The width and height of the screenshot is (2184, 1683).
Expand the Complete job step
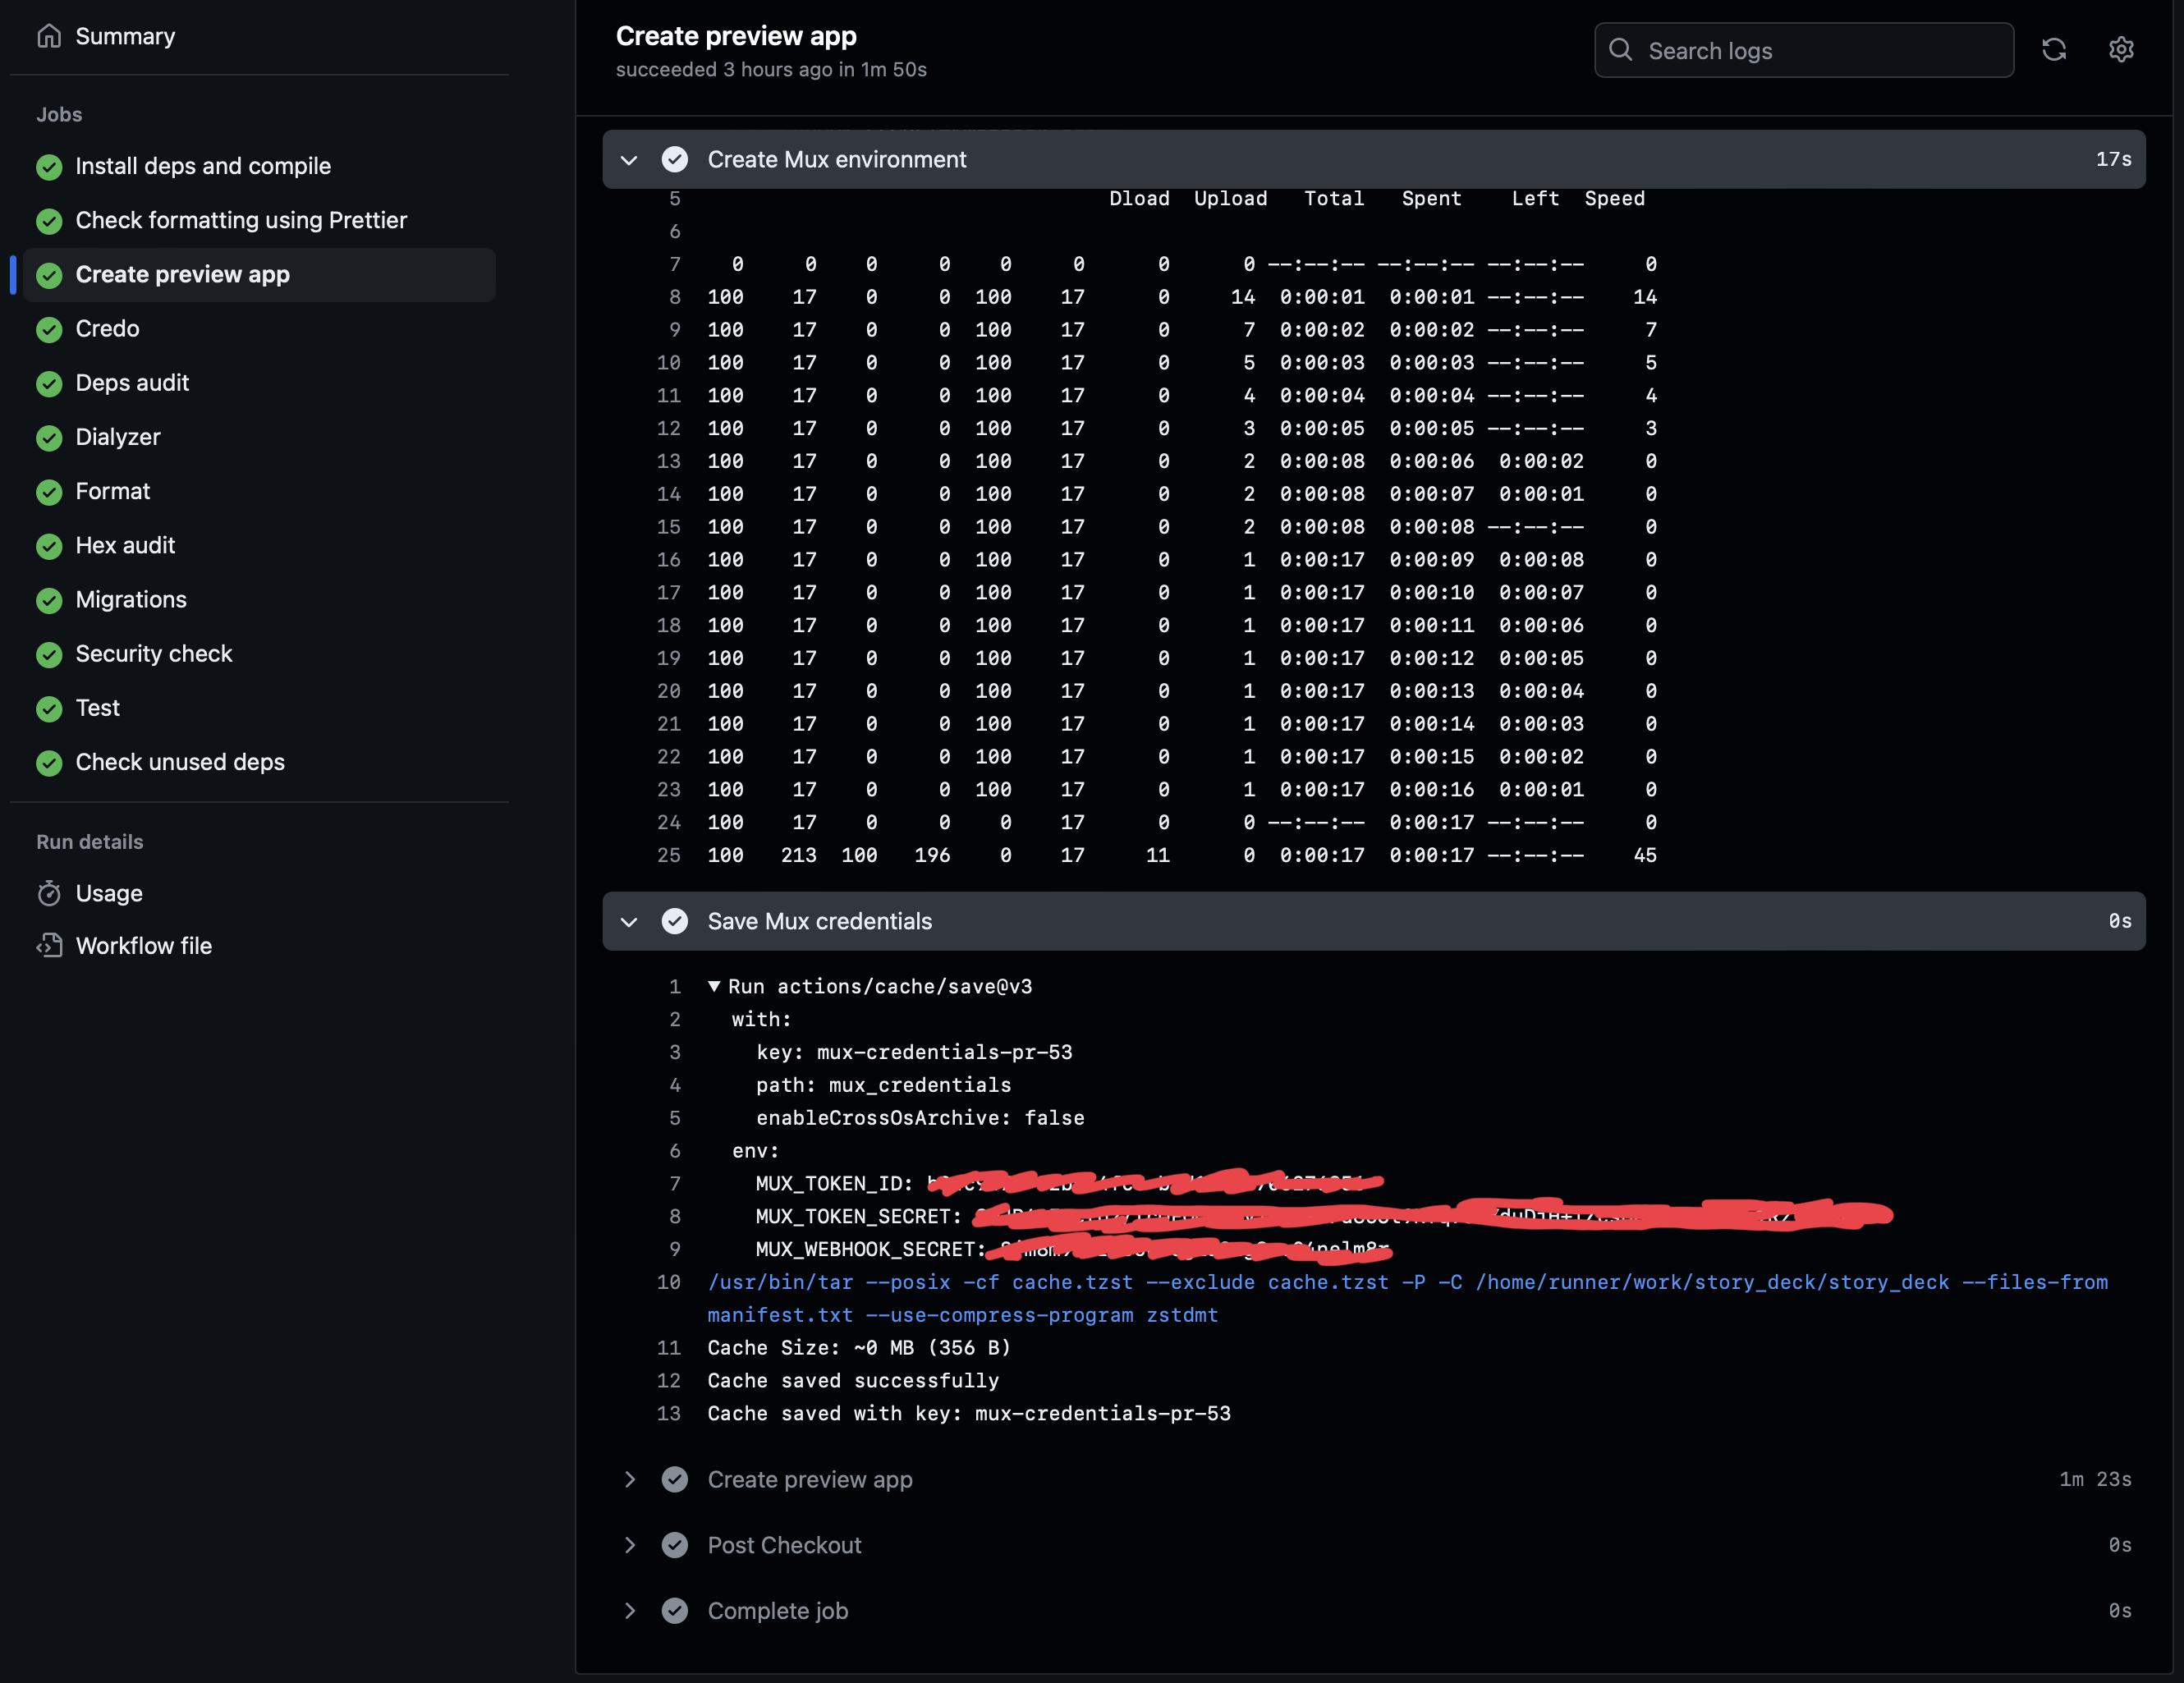pos(629,1611)
